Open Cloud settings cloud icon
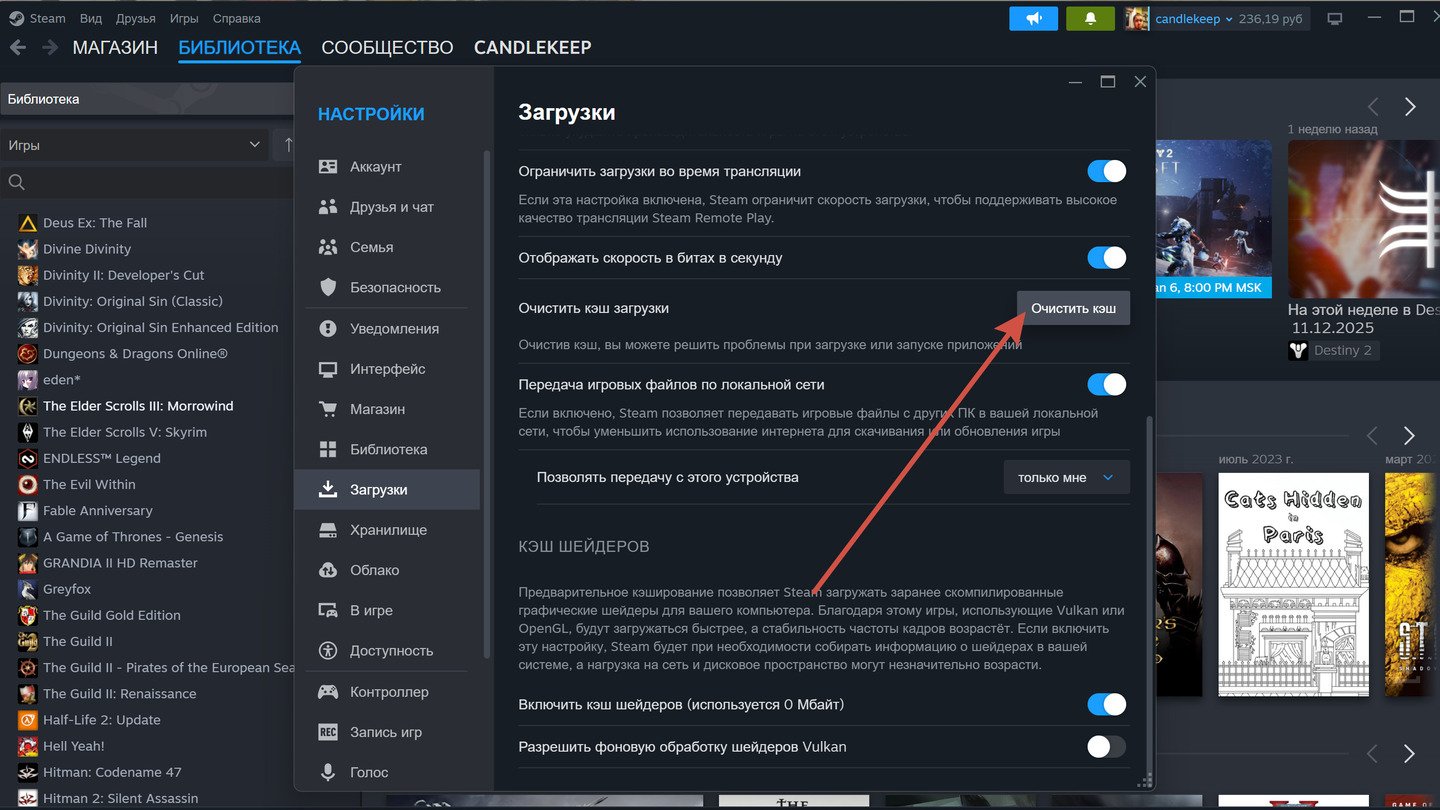The height and width of the screenshot is (810, 1440). tap(328, 570)
